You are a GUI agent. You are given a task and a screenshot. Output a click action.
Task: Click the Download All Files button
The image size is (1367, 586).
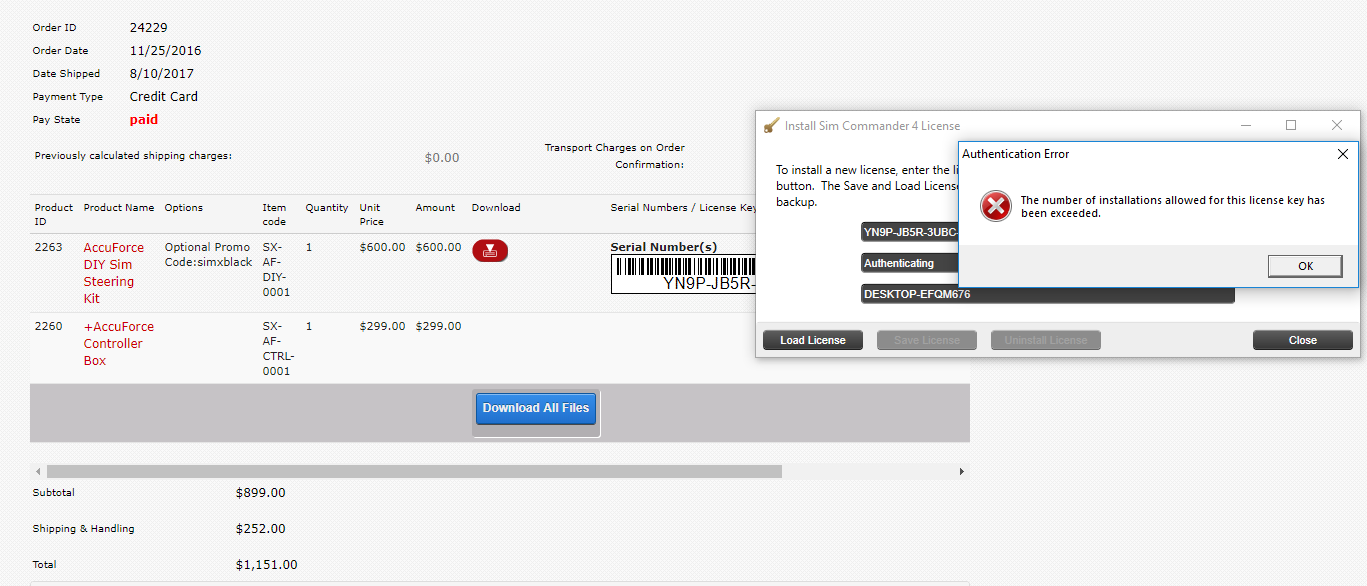(x=536, y=408)
